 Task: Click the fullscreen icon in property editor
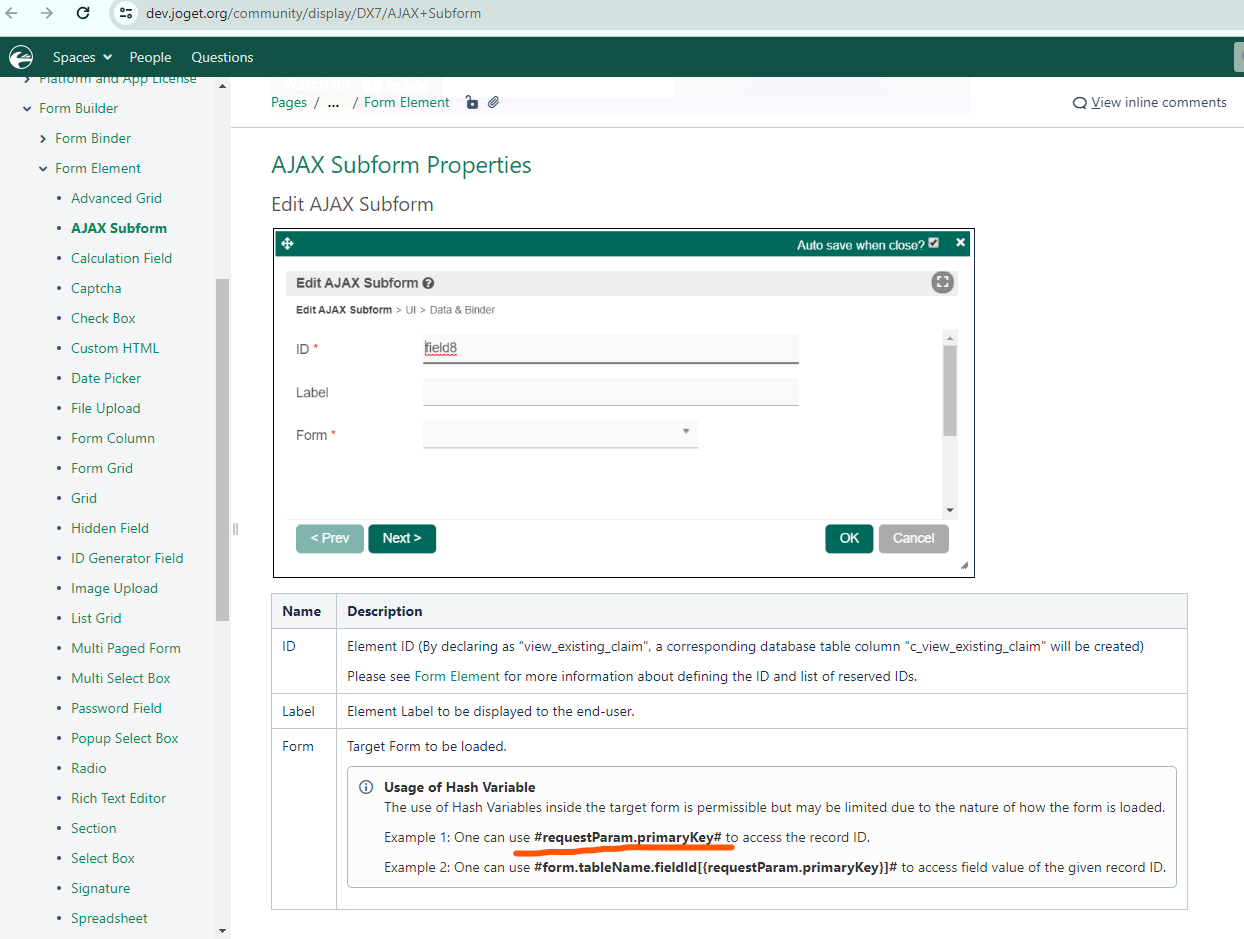tap(942, 282)
